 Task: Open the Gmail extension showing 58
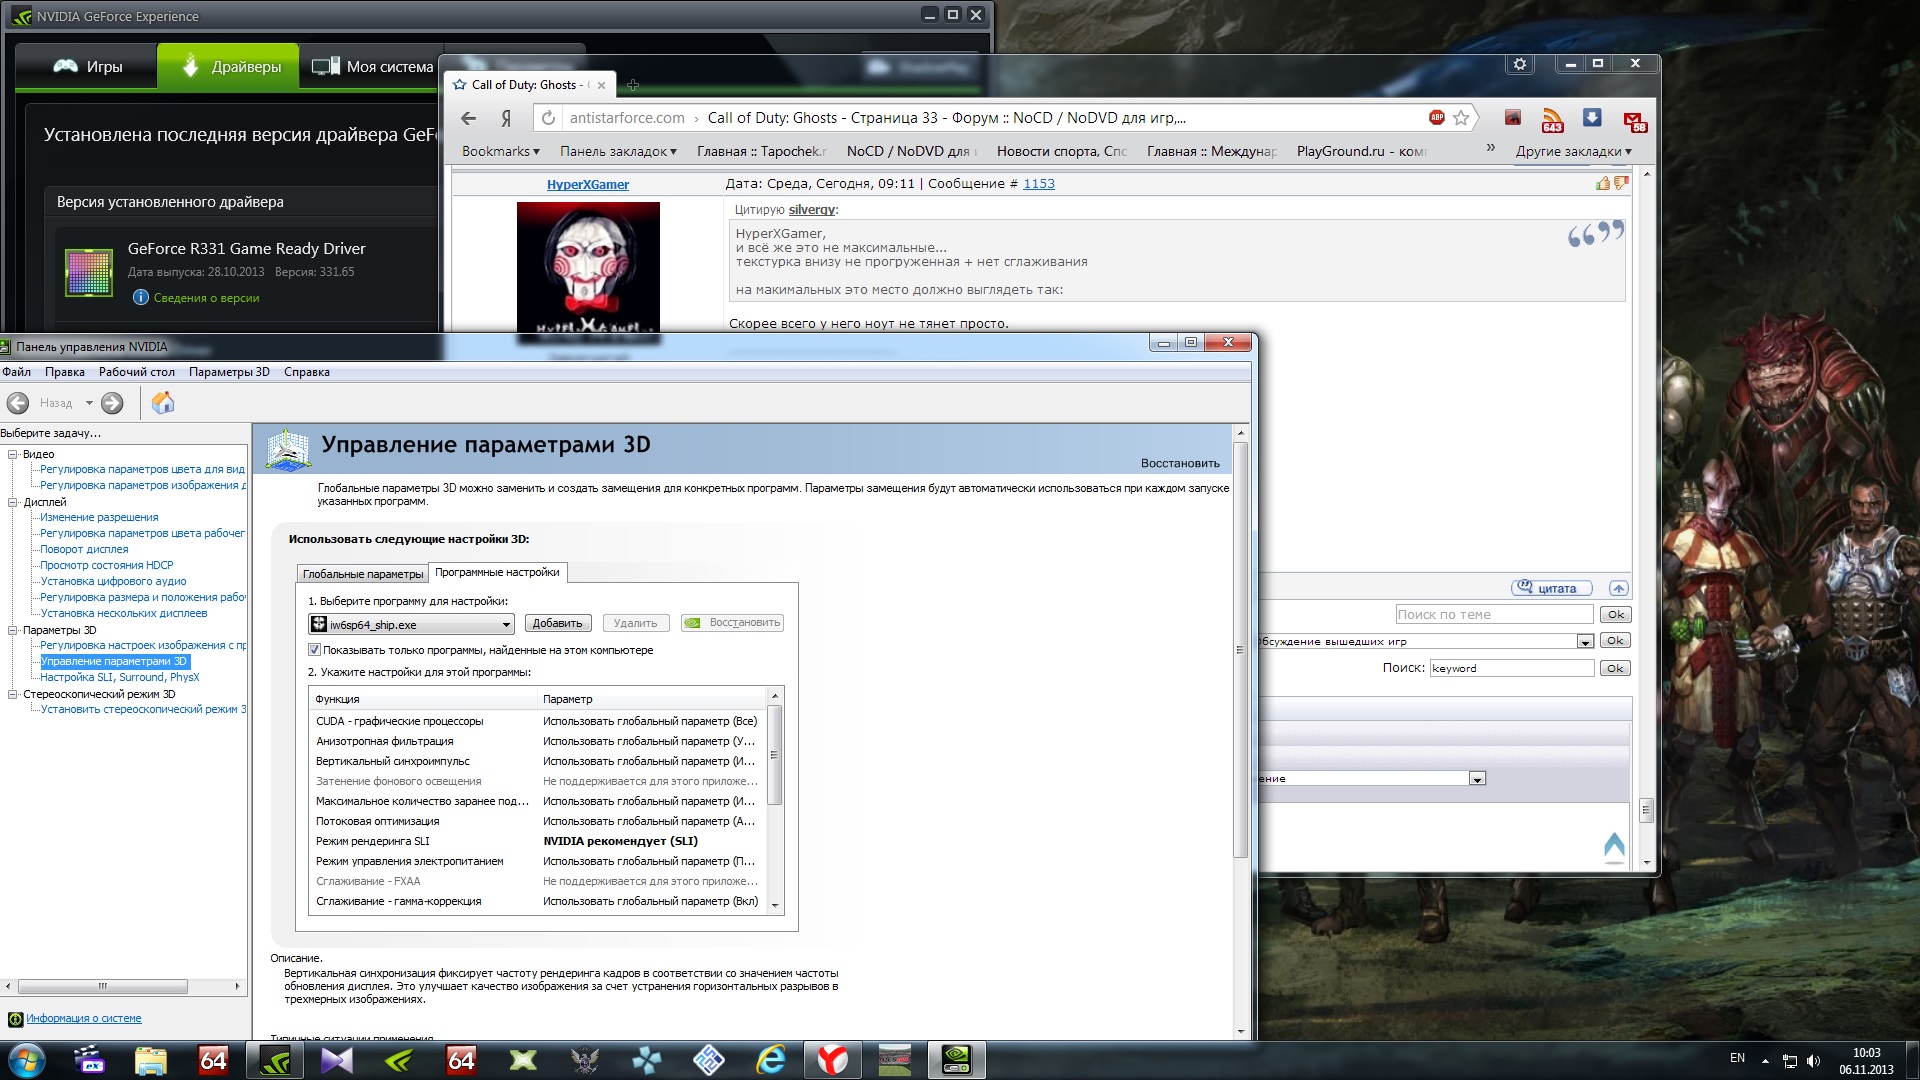(1634, 121)
